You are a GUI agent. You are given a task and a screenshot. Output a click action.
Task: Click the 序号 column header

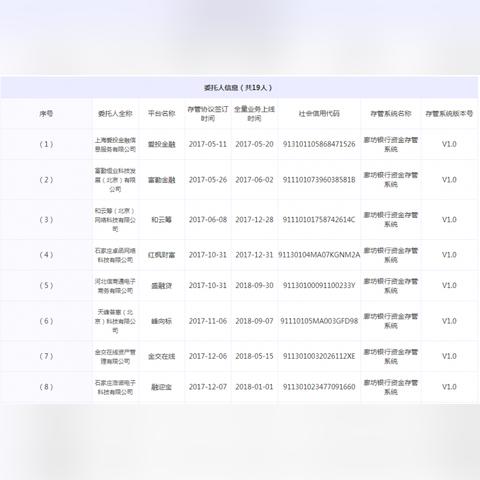(x=46, y=114)
